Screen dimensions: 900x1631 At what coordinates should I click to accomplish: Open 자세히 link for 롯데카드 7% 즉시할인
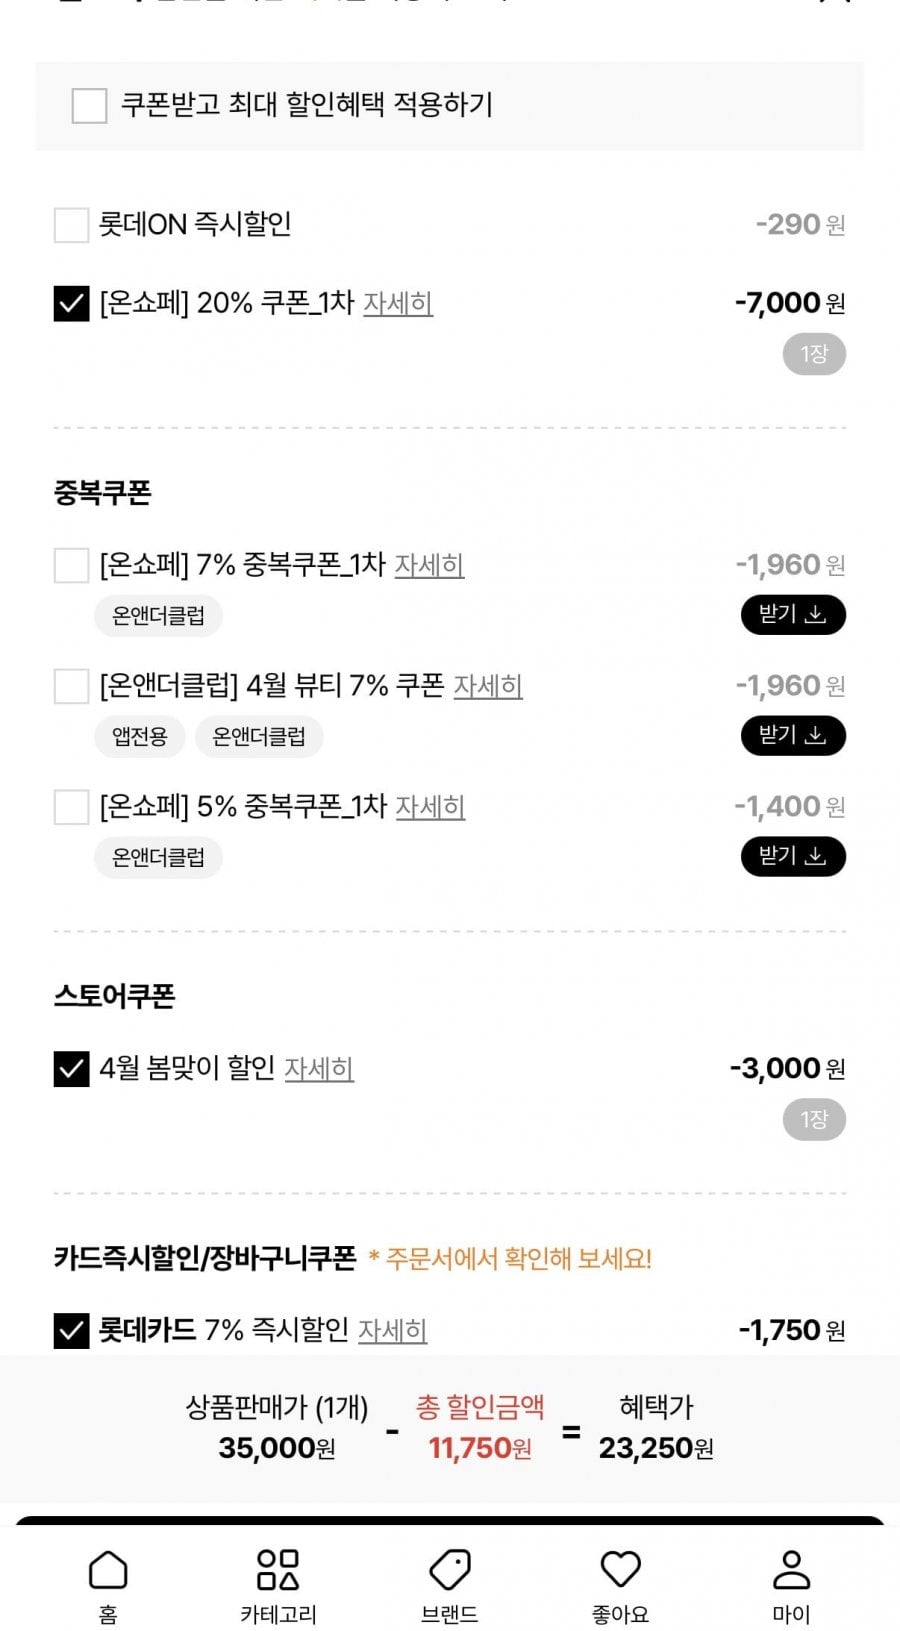click(x=392, y=1331)
